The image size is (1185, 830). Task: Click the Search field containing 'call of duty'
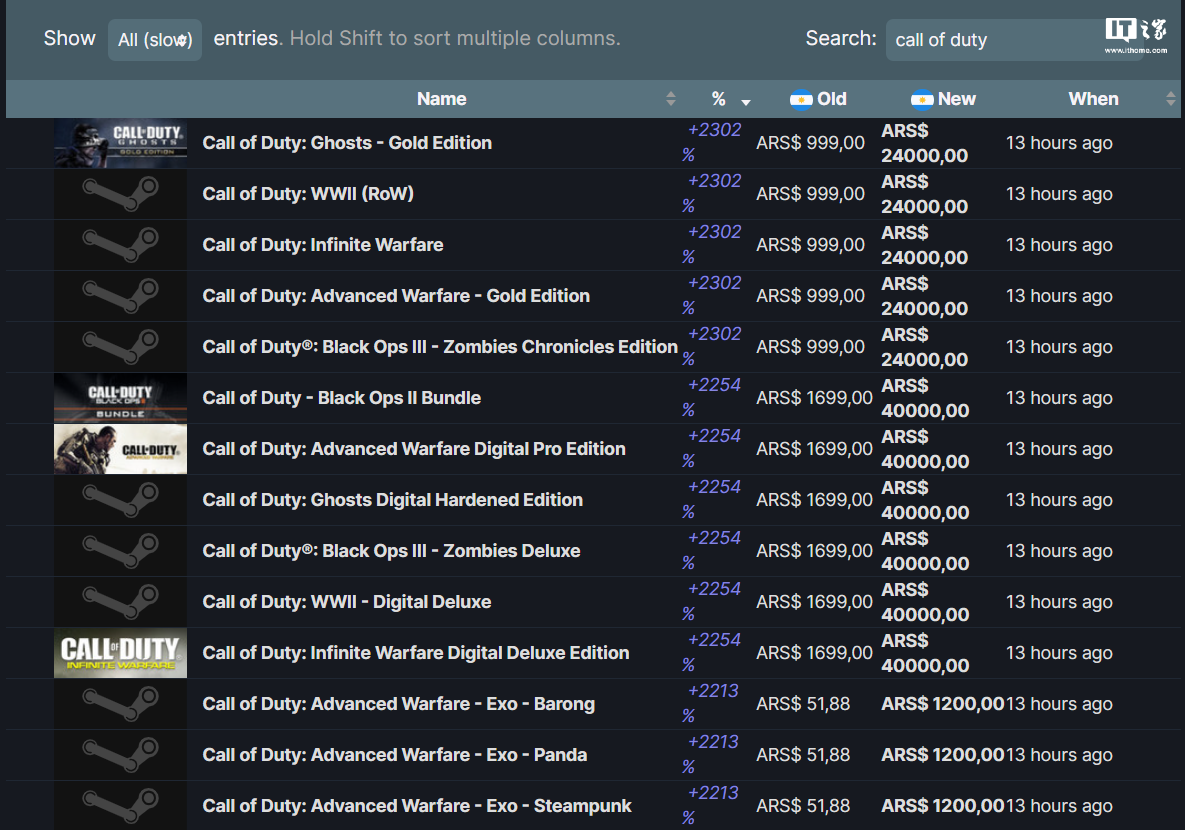1013,40
